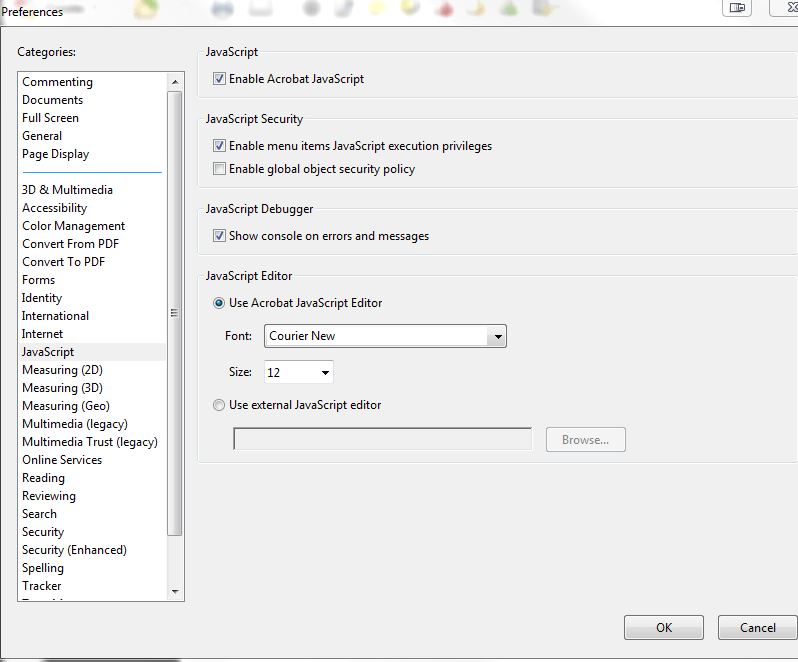Image resolution: width=798 pixels, height=662 pixels.
Task: Click the external editor path input field
Action: point(383,439)
